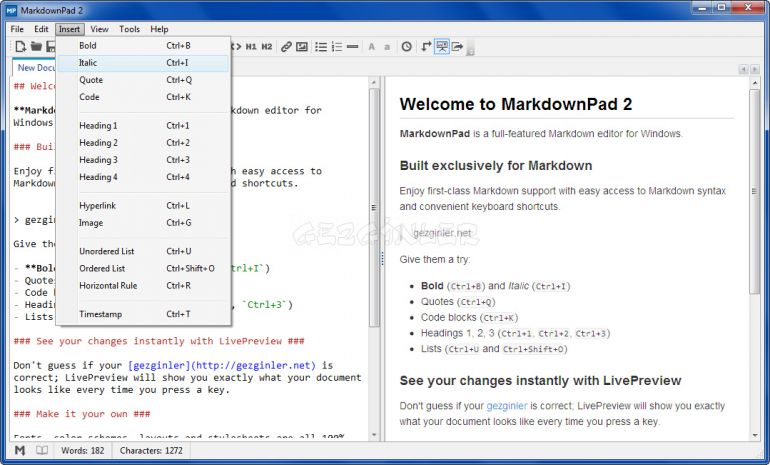
Task: Open the View menu
Action: pos(99,29)
